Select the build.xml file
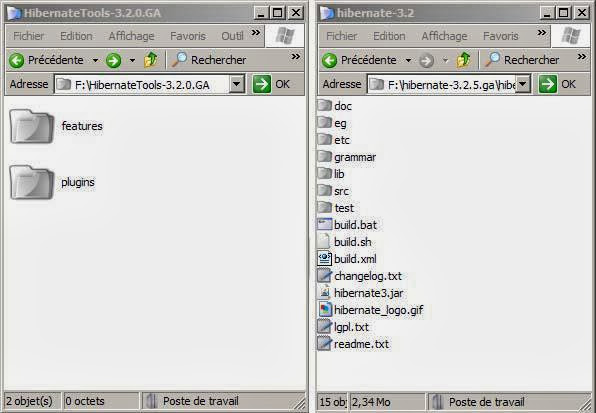The image size is (596, 413). tap(347, 259)
